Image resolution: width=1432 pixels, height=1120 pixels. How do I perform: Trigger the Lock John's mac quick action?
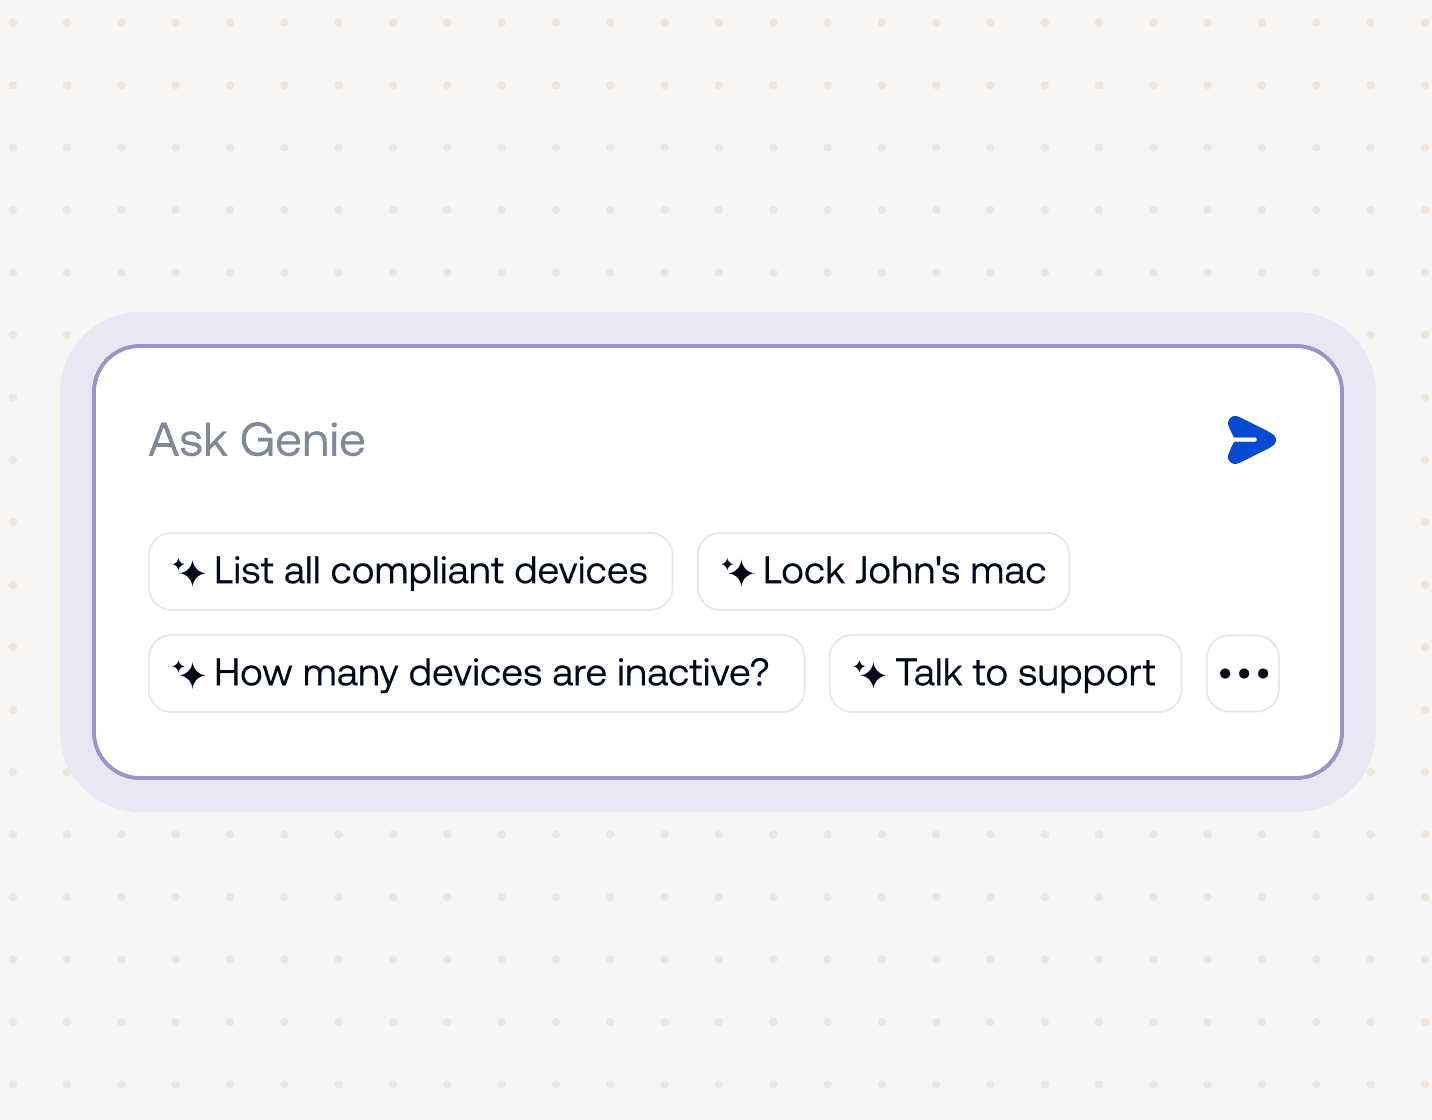click(883, 571)
